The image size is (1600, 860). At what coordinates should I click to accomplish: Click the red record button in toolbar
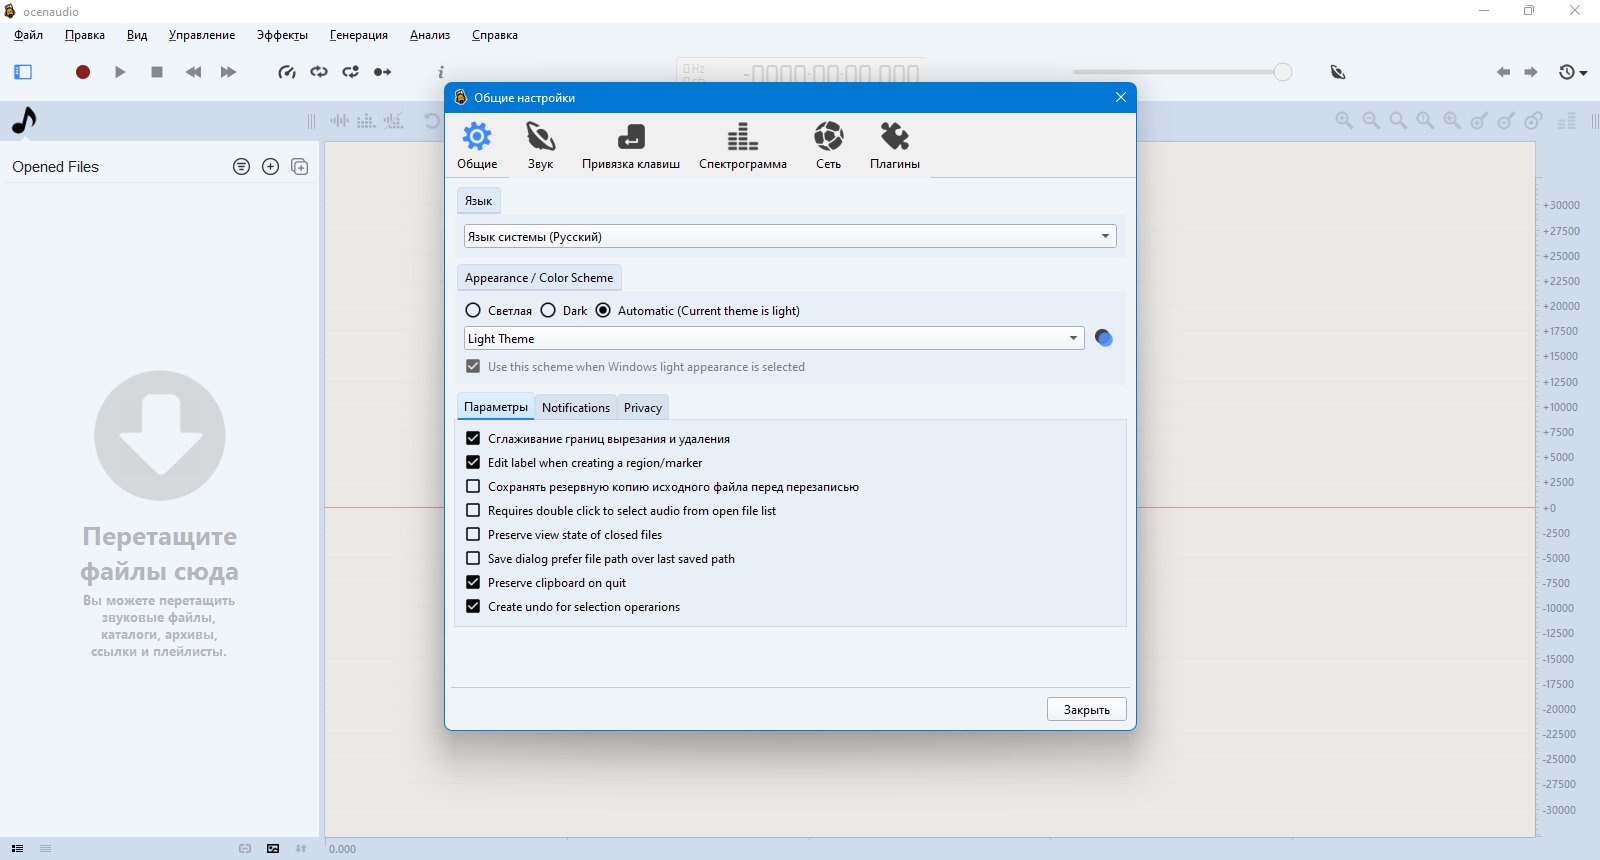tap(83, 72)
